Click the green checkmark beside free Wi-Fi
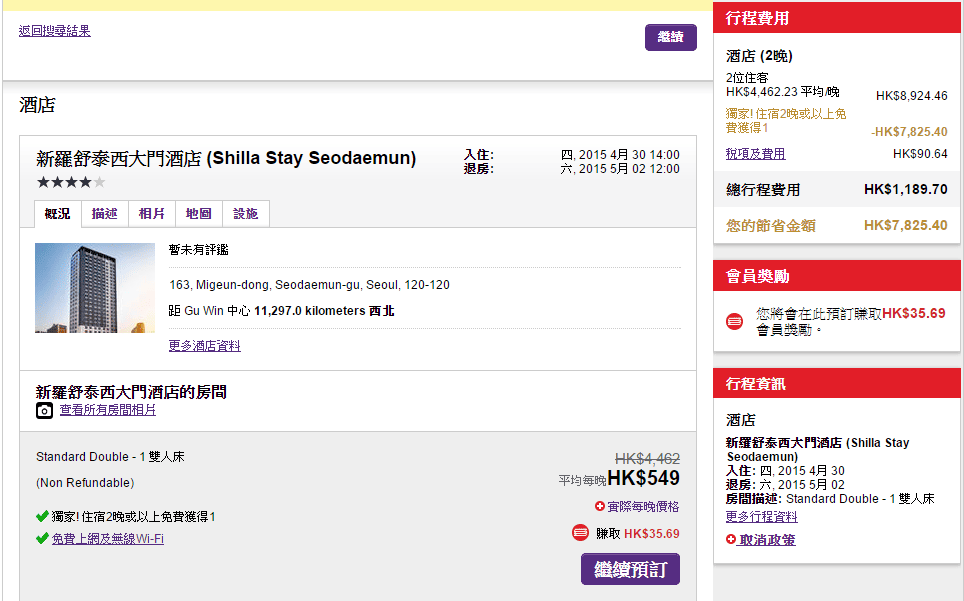The width and height of the screenshot is (964, 601). coord(42,538)
